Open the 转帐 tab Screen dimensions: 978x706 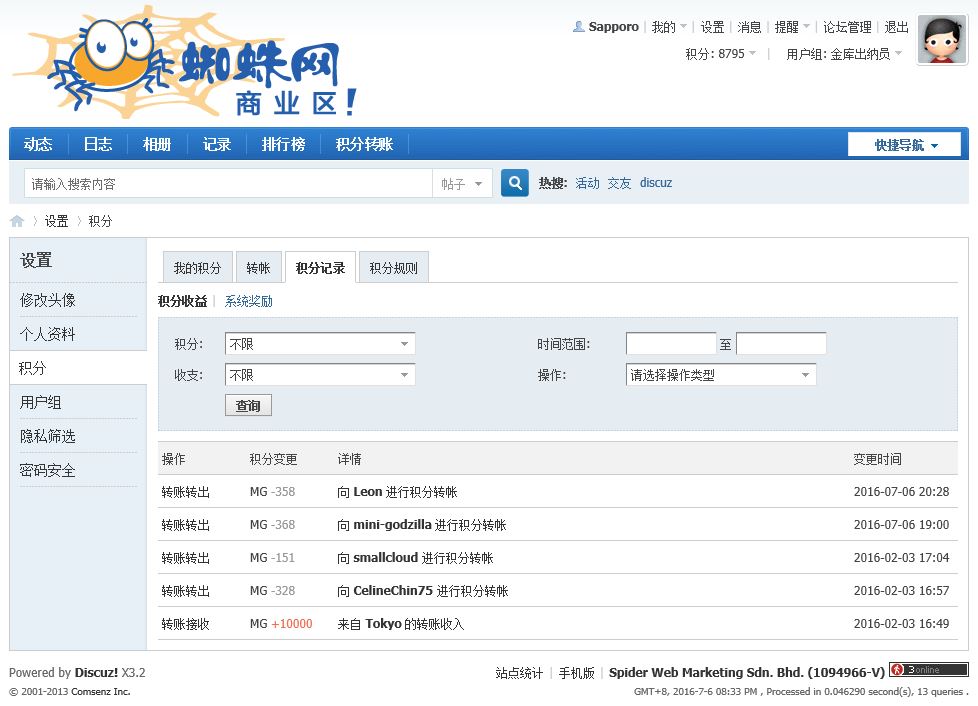pos(258,268)
